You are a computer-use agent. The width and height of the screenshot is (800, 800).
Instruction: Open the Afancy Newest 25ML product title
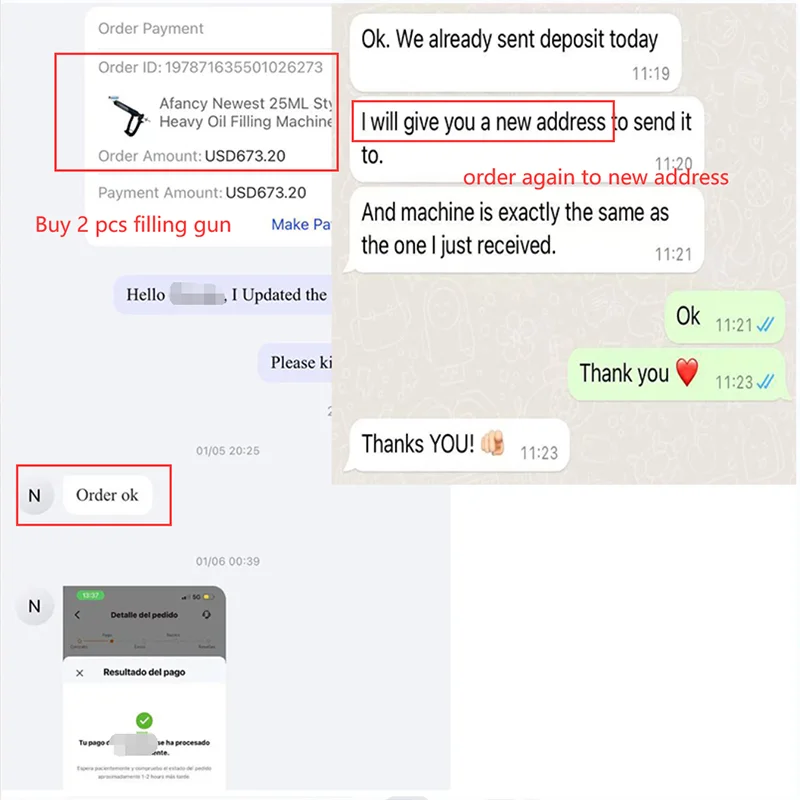245,112
